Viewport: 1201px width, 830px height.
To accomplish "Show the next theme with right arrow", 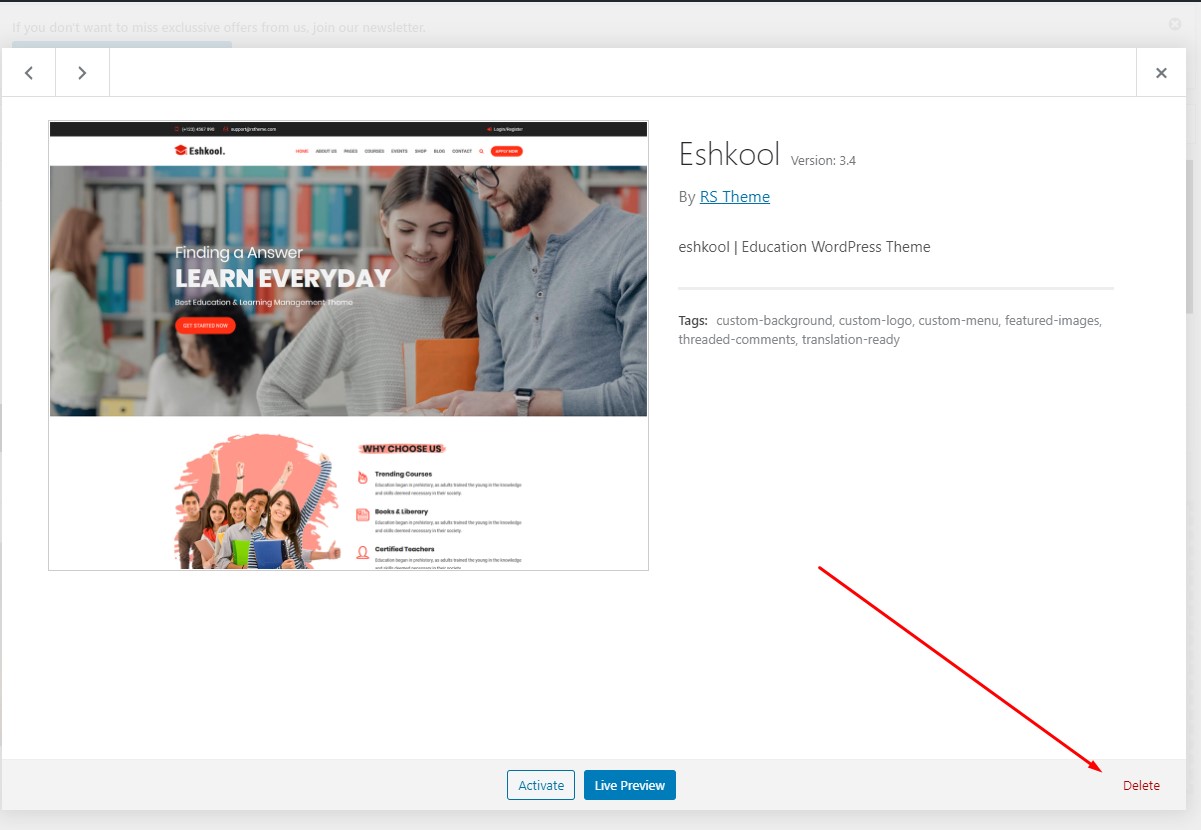I will point(82,73).
